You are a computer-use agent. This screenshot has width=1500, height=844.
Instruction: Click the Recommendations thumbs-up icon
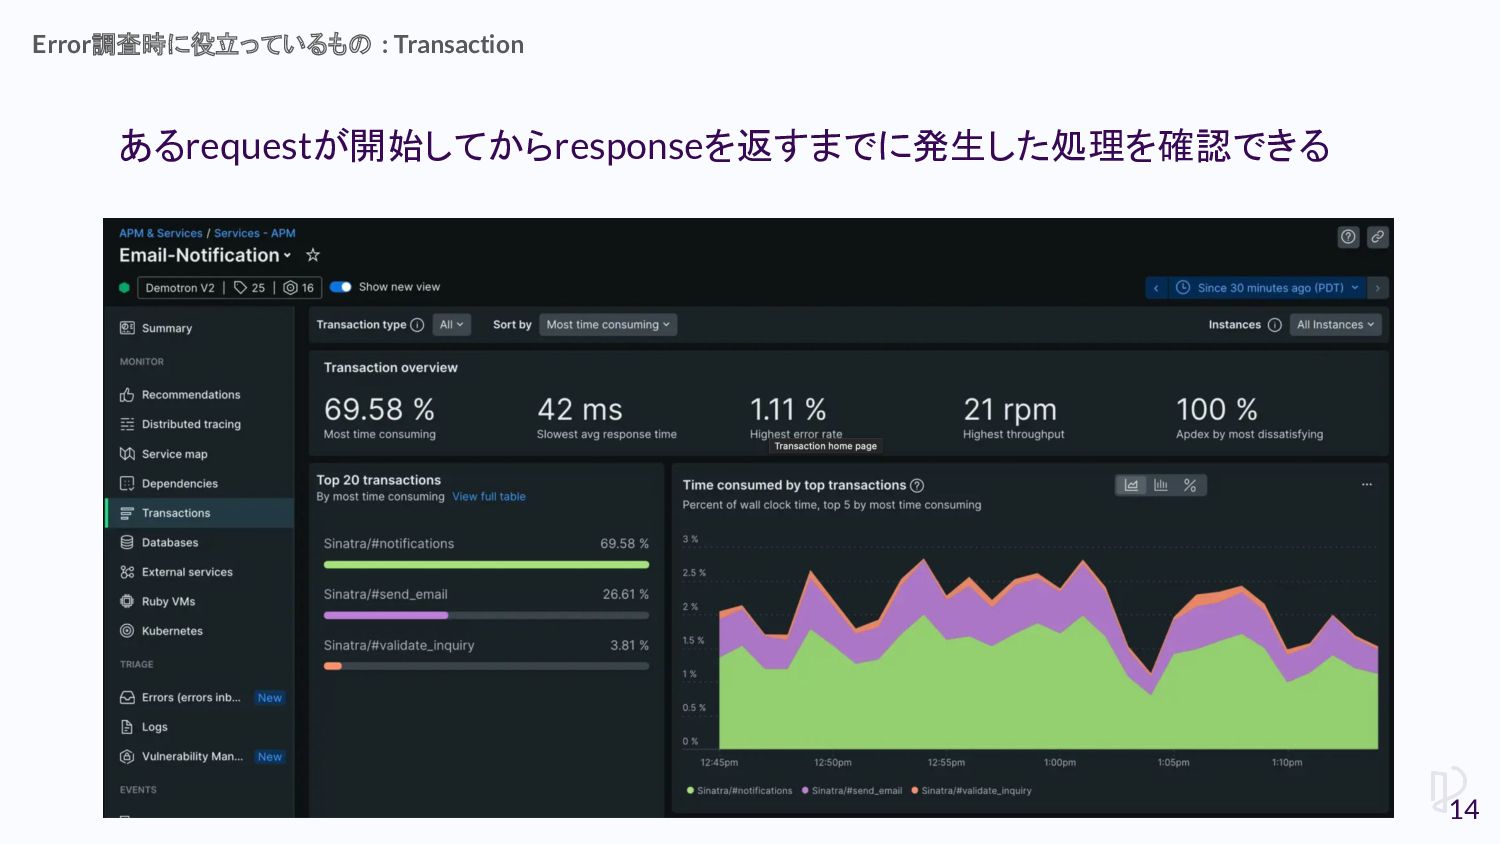127,395
